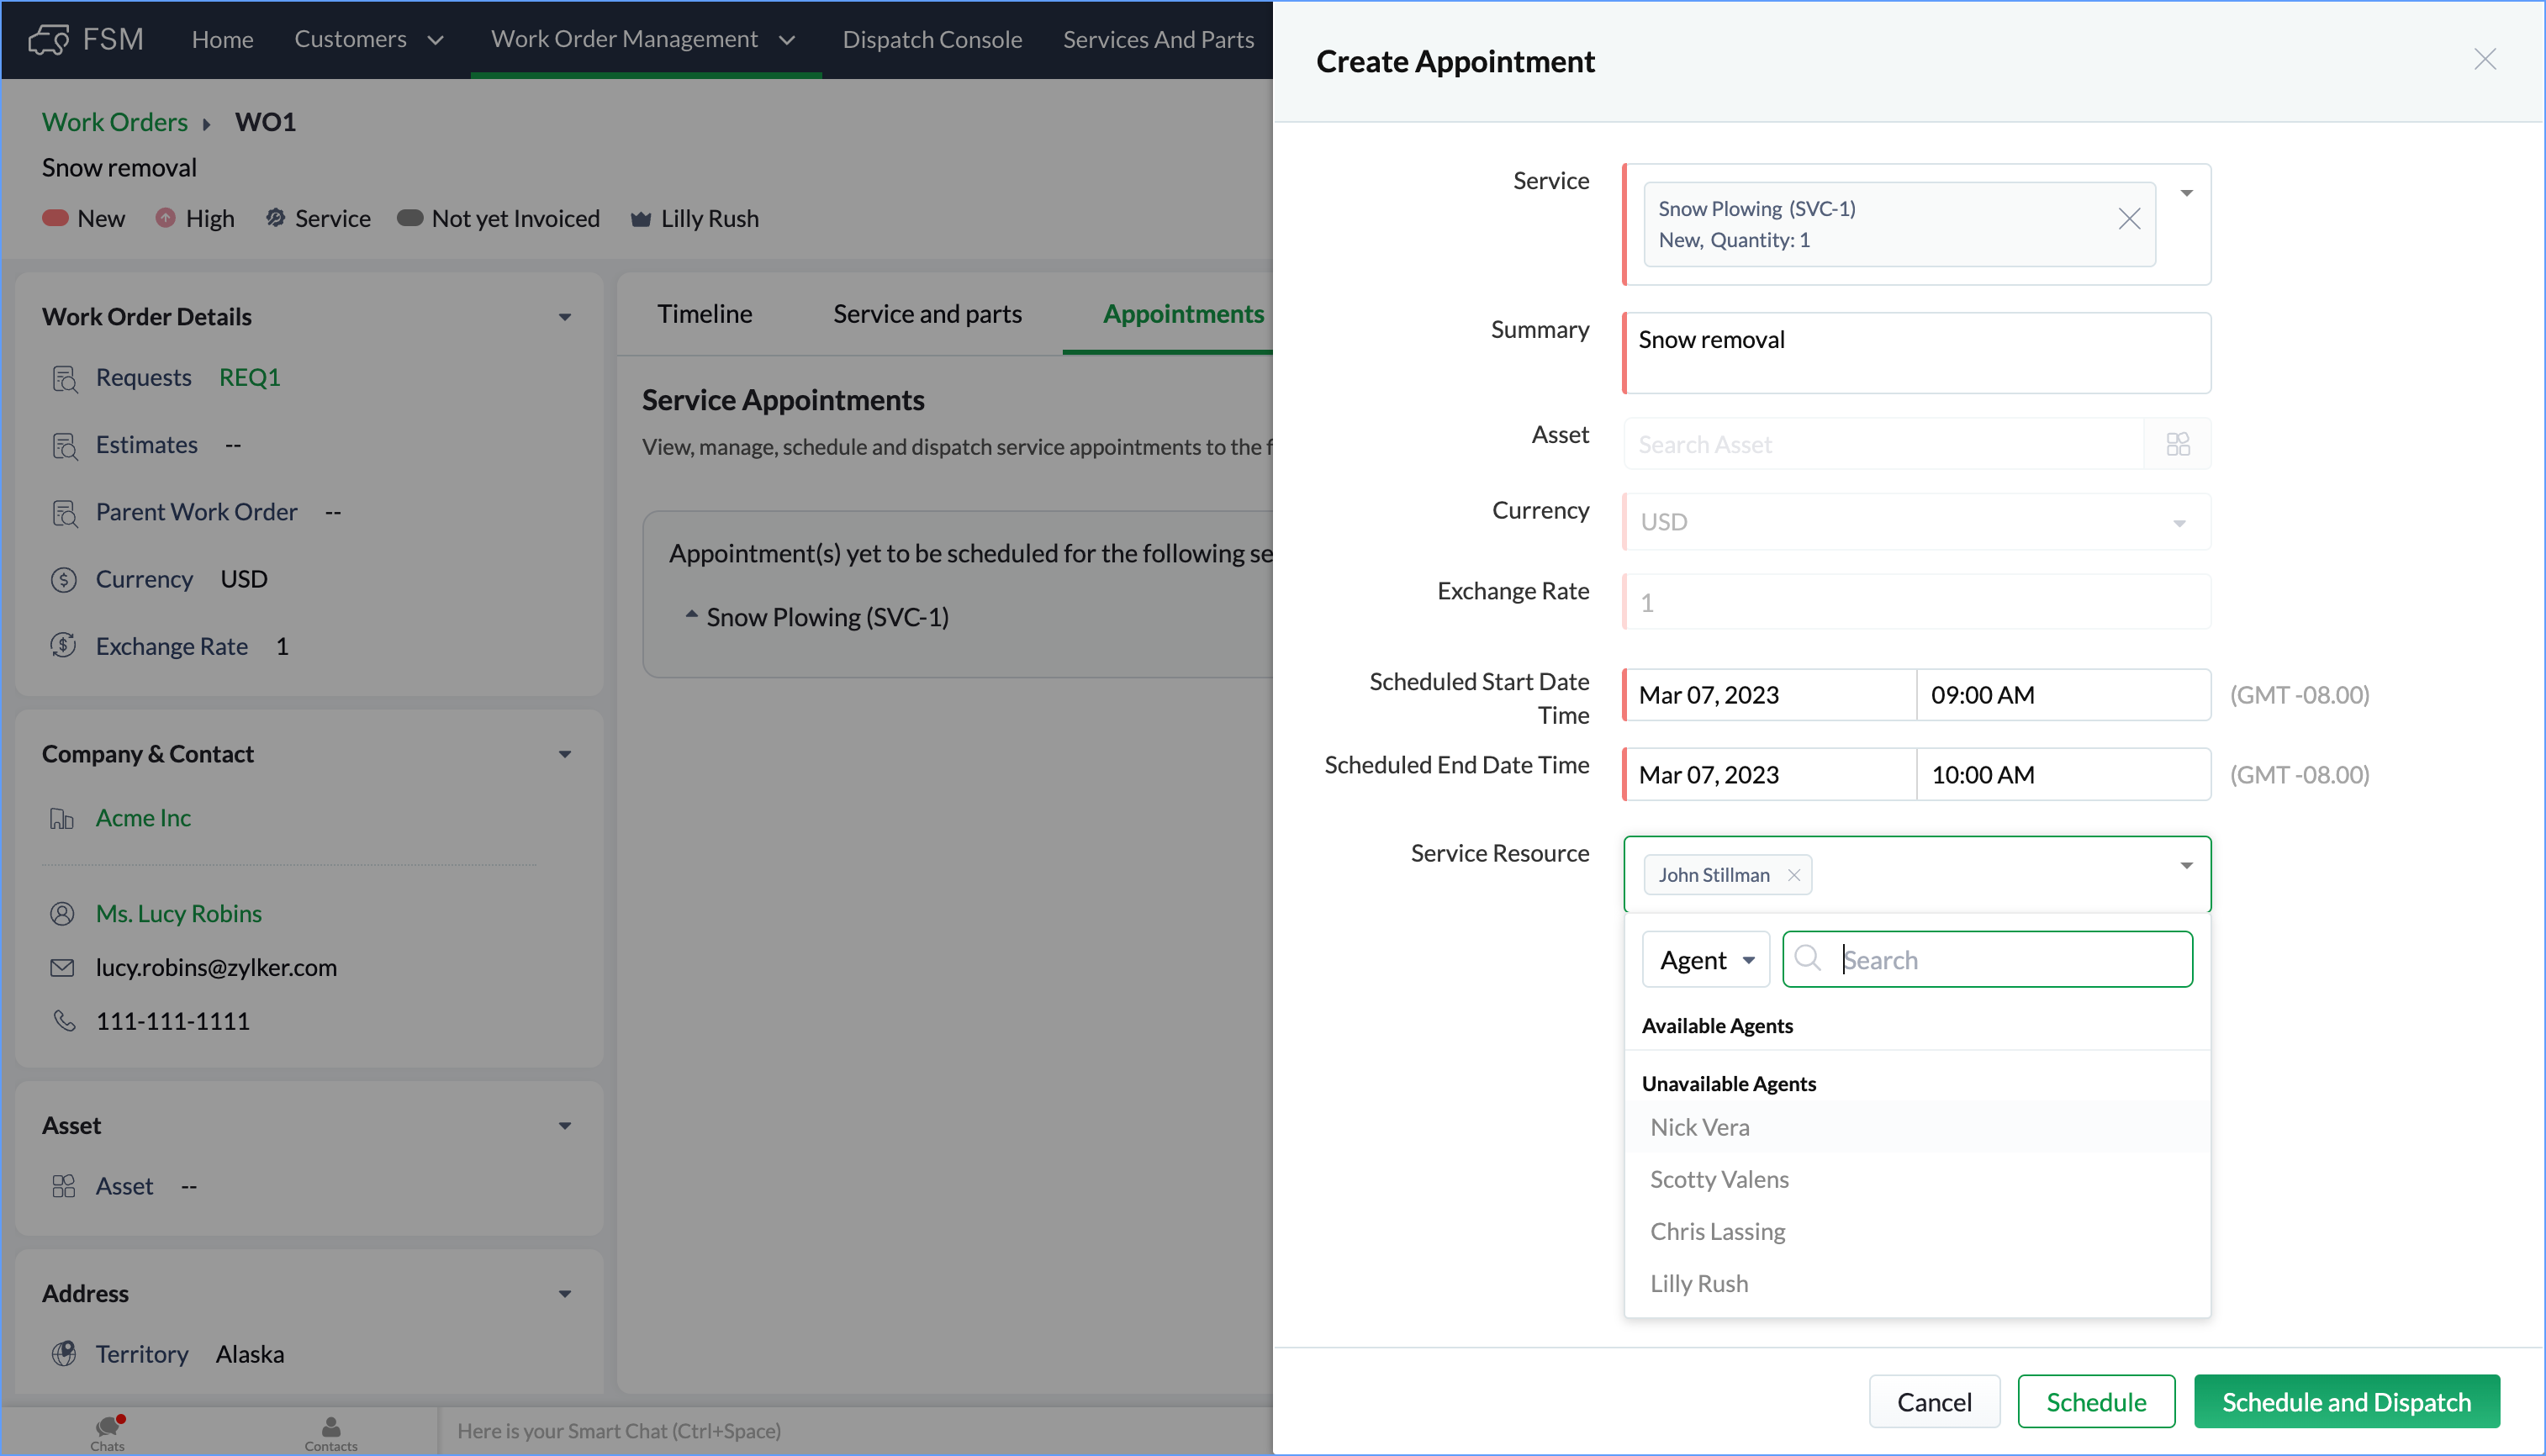Open the Dispatch Console
Screen dimensions: 2546x1456
(932, 39)
